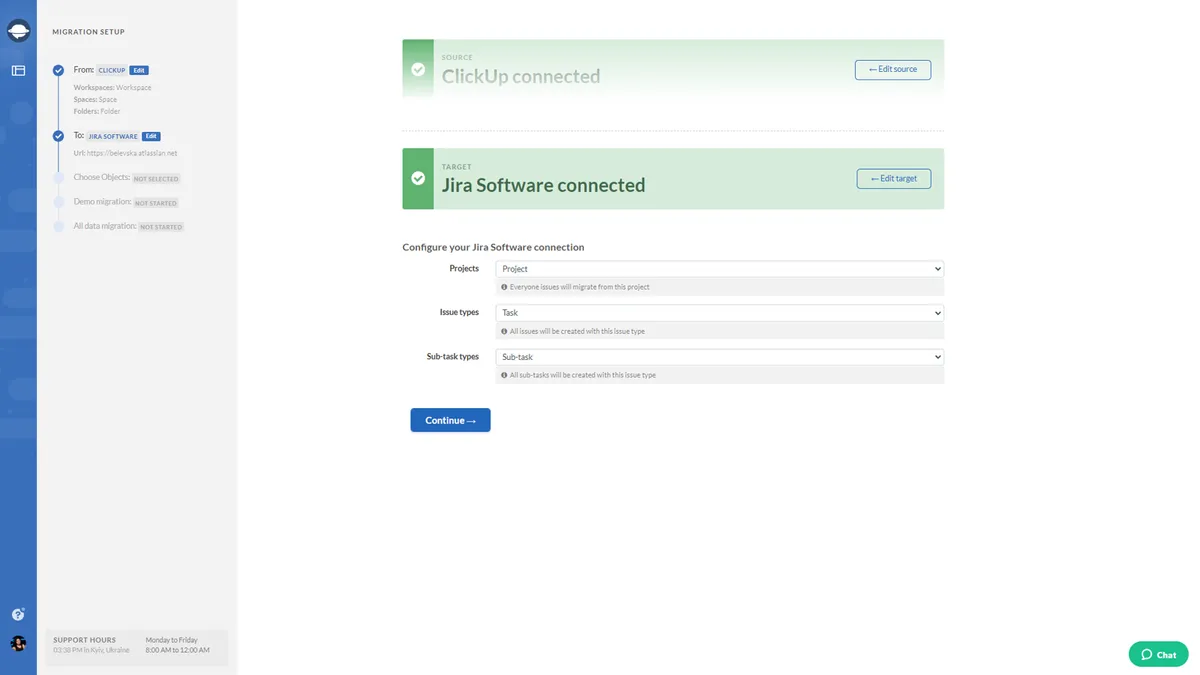
Task: Click the Edit source button
Action: pyautogui.click(x=893, y=70)
